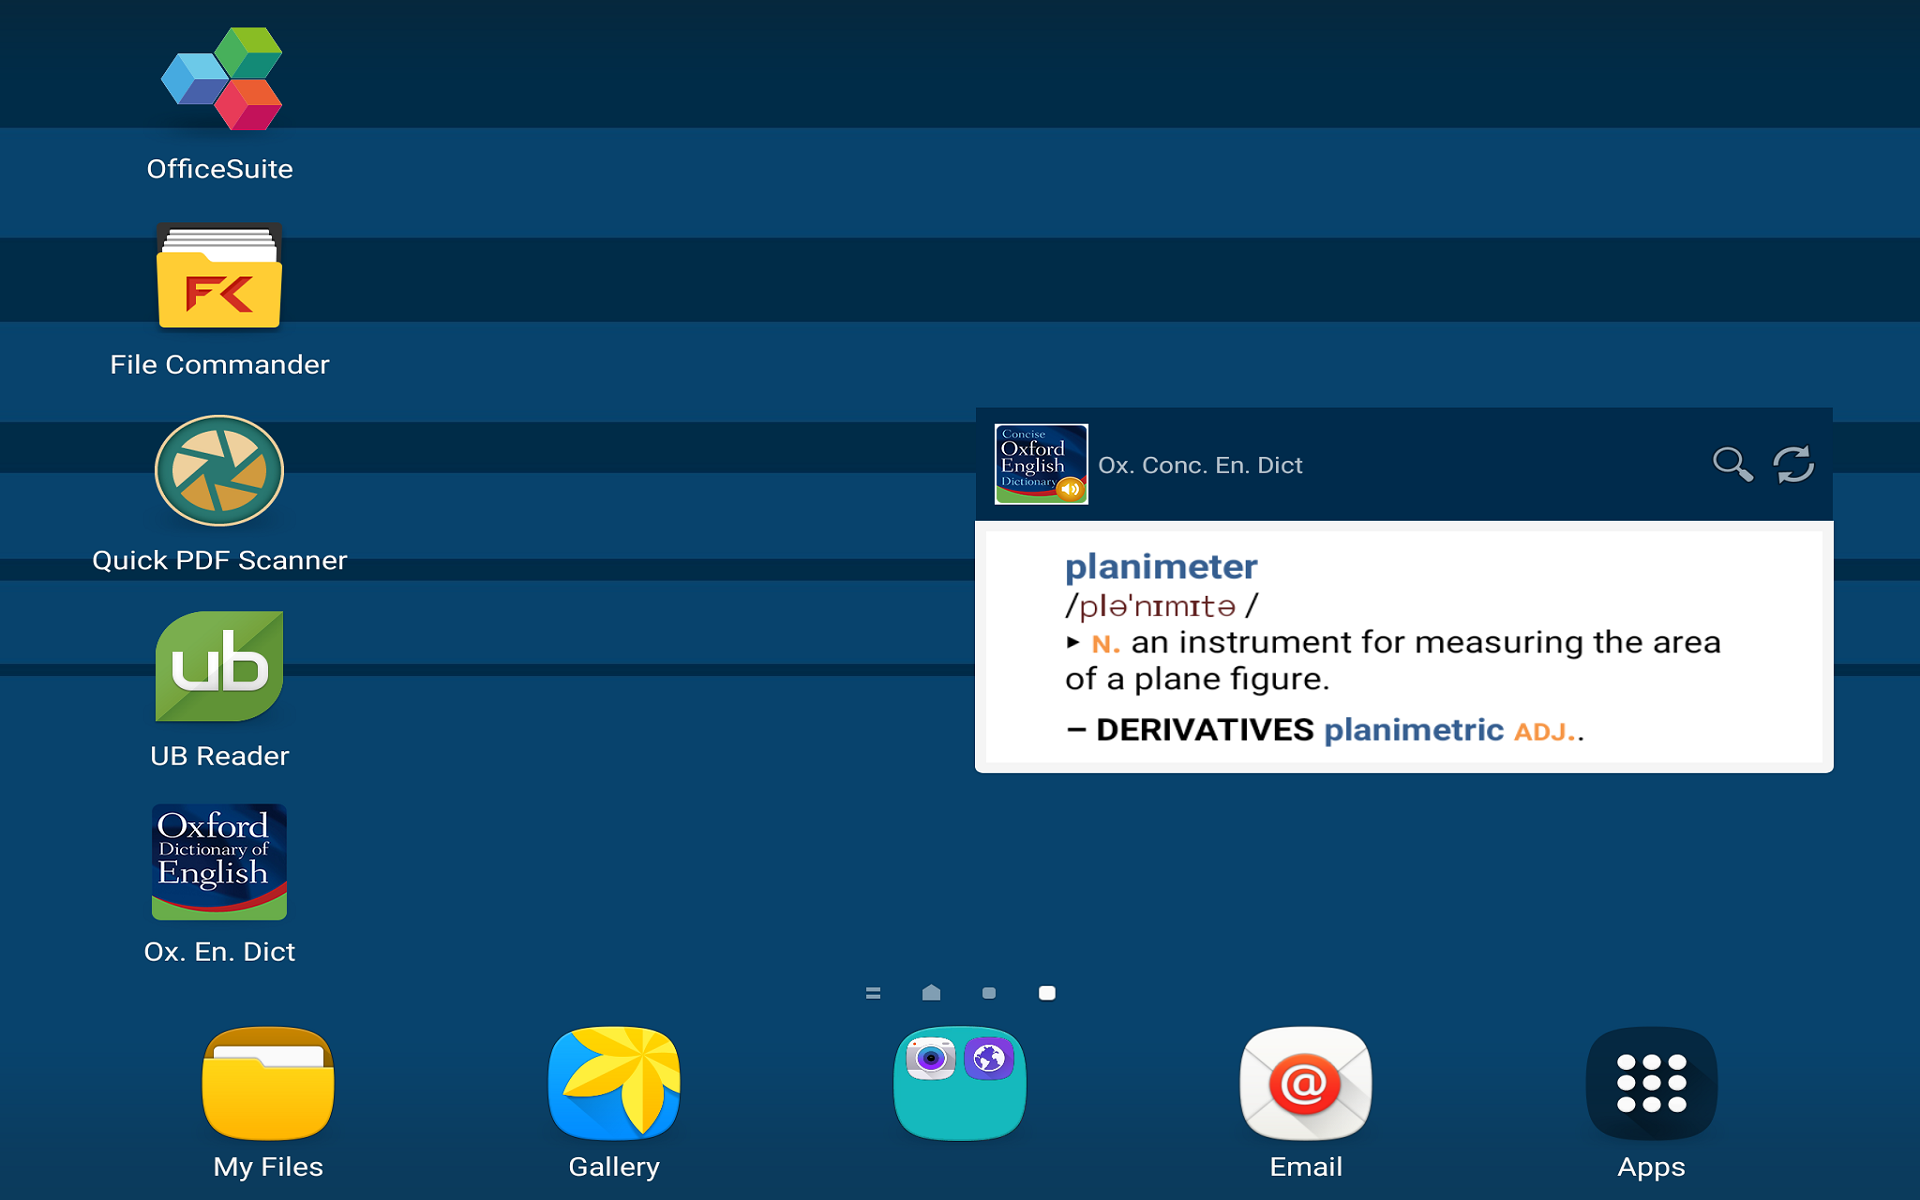Open the Ox. En. Dict app

pos(219,861)
